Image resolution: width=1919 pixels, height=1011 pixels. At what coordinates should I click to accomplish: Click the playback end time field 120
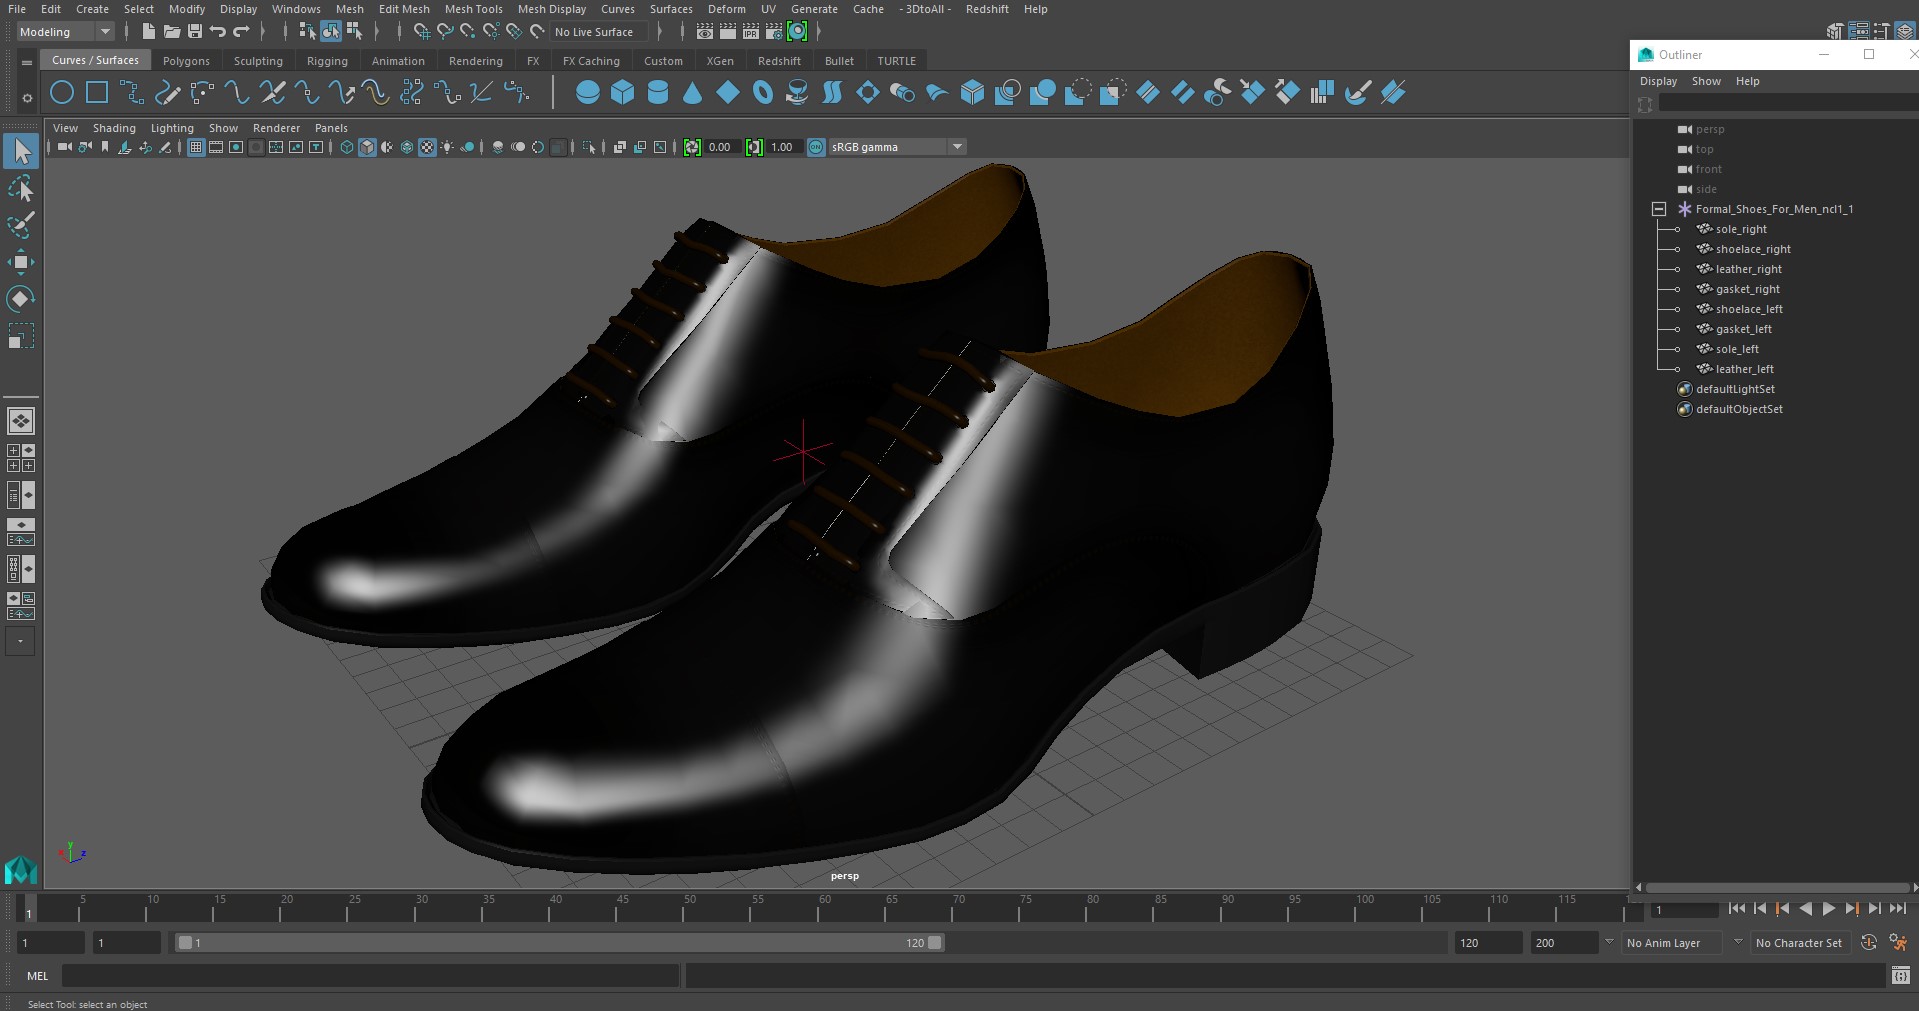pyautogui.click(x=1487, y=943)
